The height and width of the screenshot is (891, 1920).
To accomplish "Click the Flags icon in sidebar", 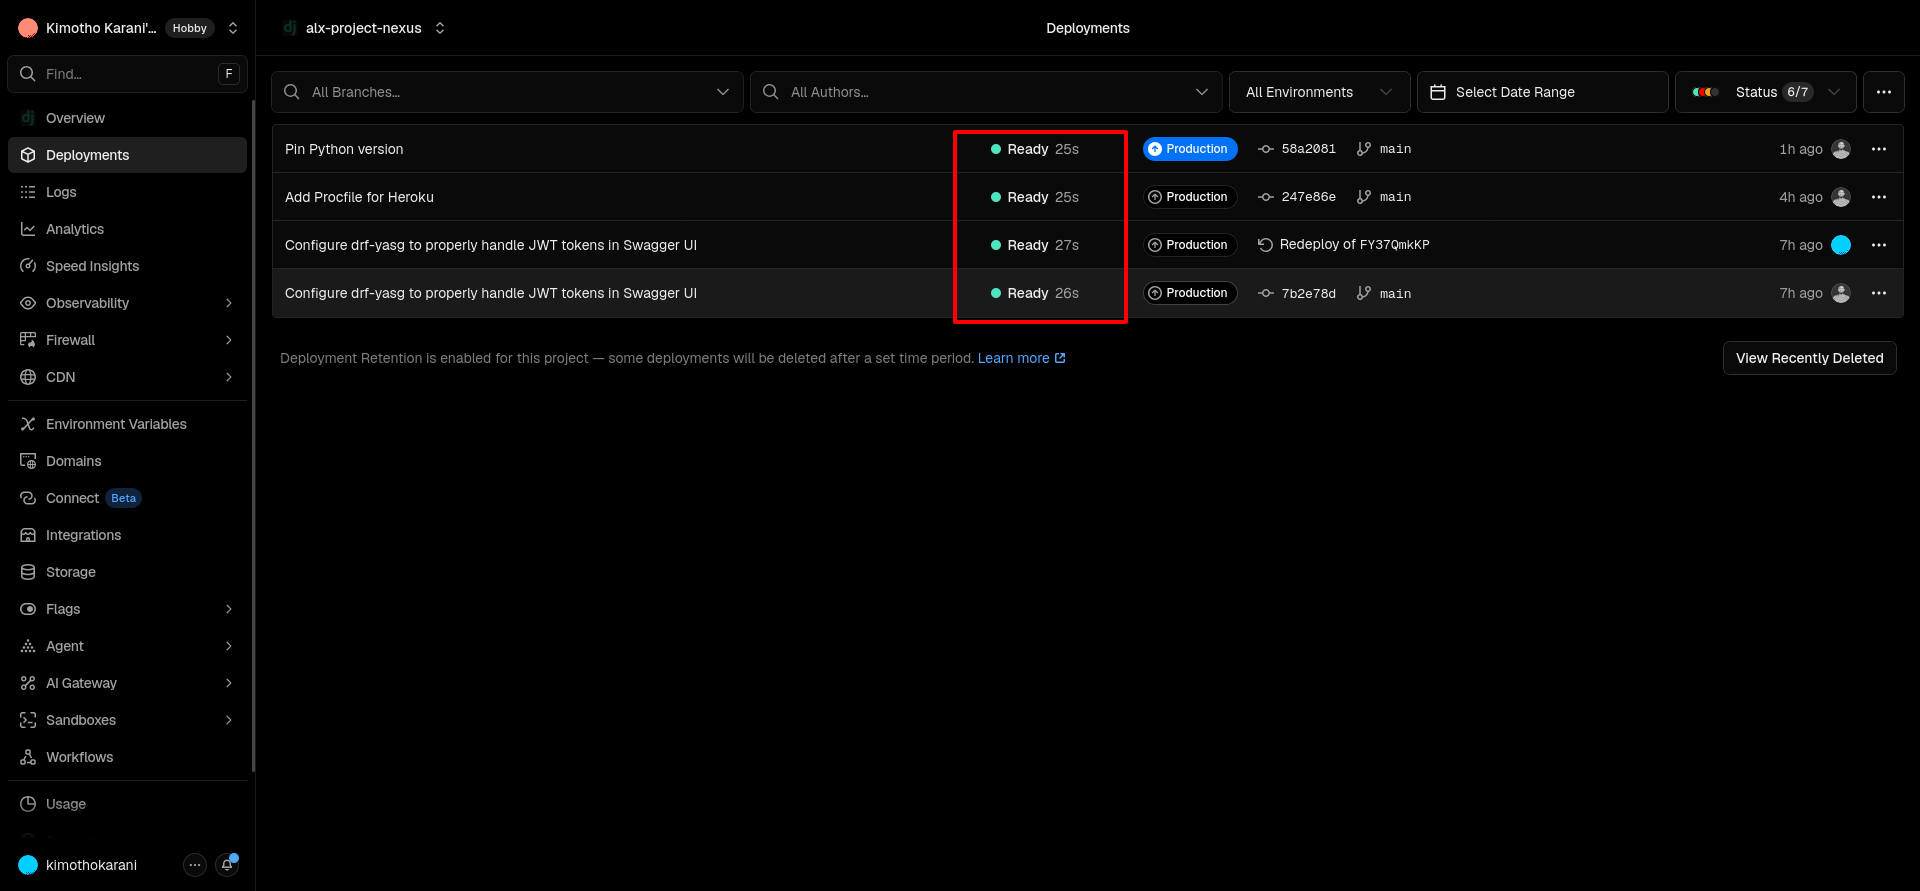I will click(x=28, y=609).
